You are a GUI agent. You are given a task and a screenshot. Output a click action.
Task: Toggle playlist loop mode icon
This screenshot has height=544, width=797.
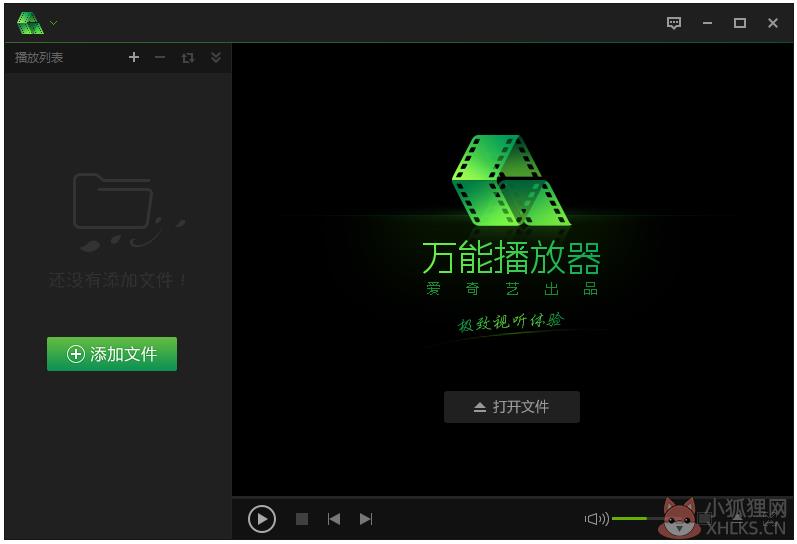click(x=188, y=57)
